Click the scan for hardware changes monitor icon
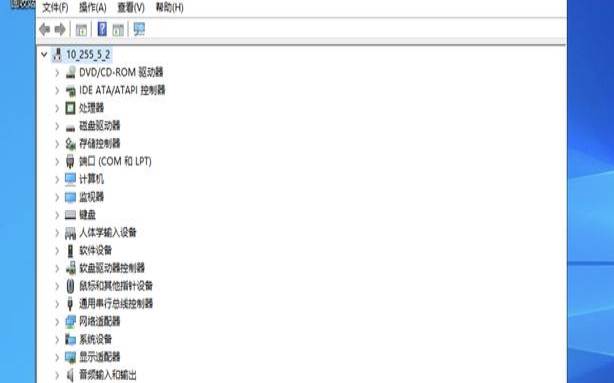Screen dimensions: 614x383 139,29
